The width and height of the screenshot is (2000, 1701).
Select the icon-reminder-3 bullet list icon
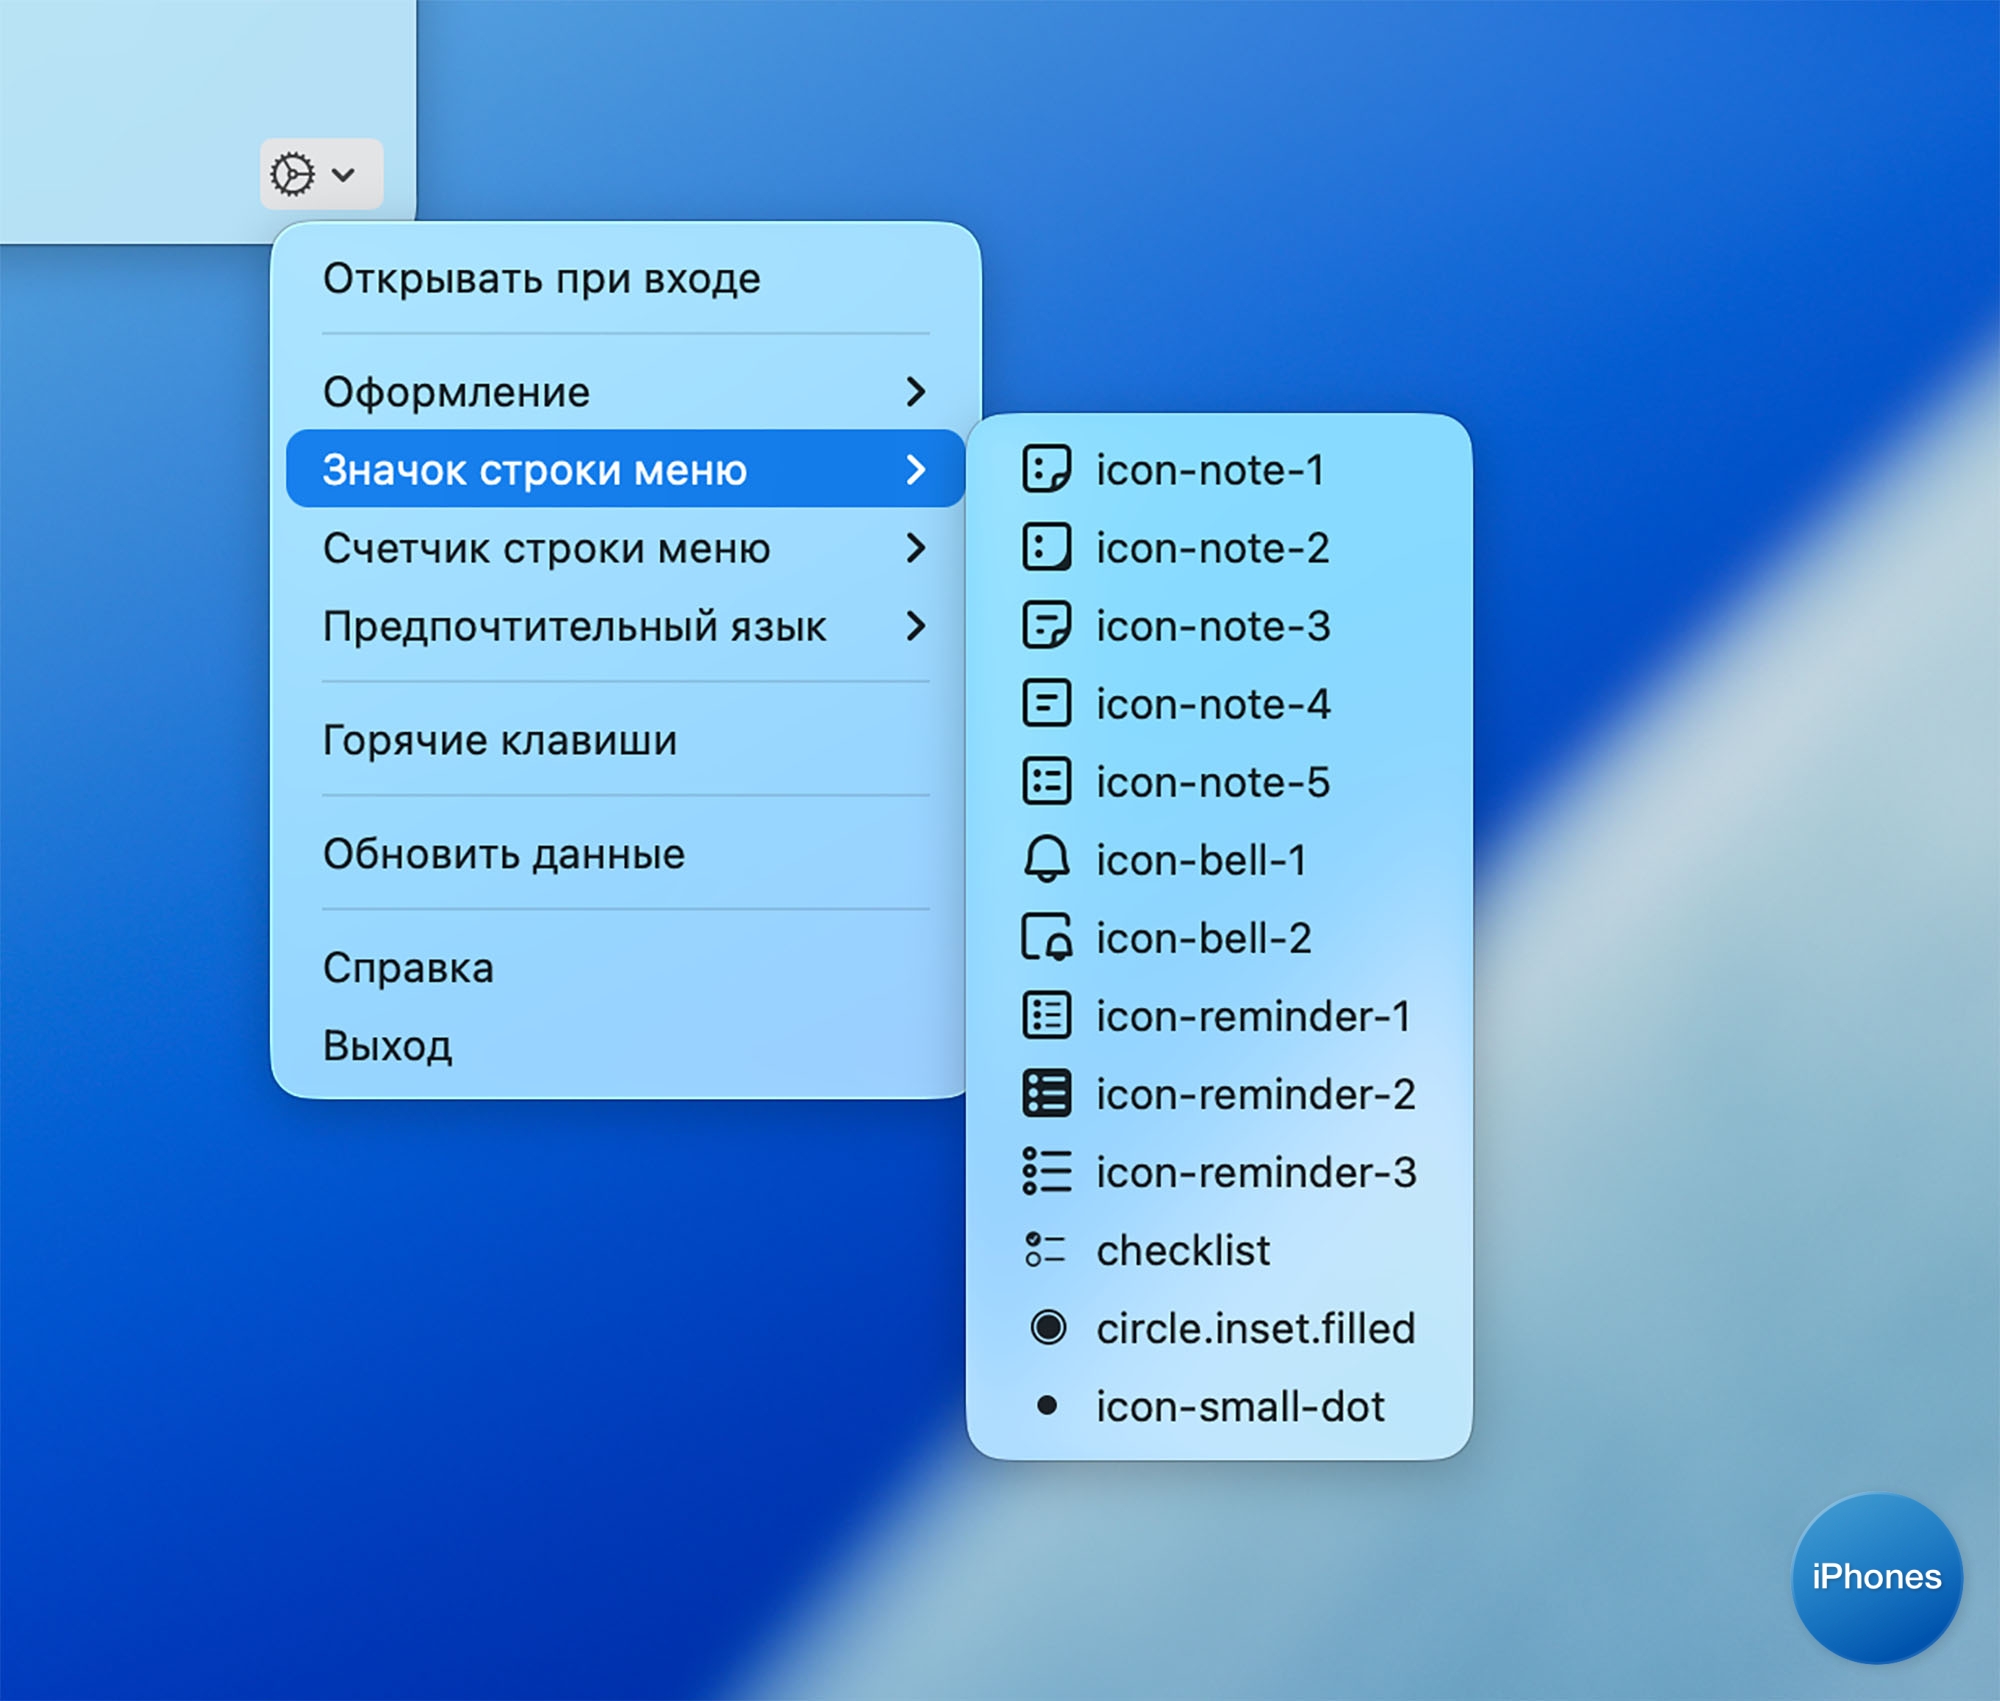1255,1172
